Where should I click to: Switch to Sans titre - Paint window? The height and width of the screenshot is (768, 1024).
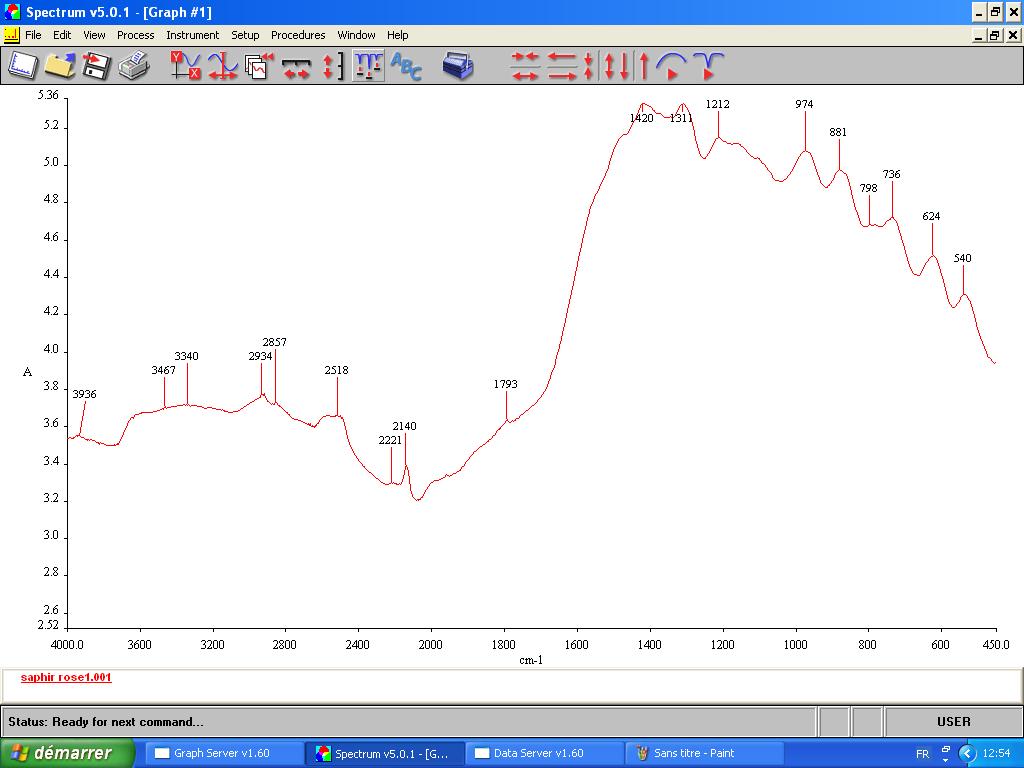693,753
